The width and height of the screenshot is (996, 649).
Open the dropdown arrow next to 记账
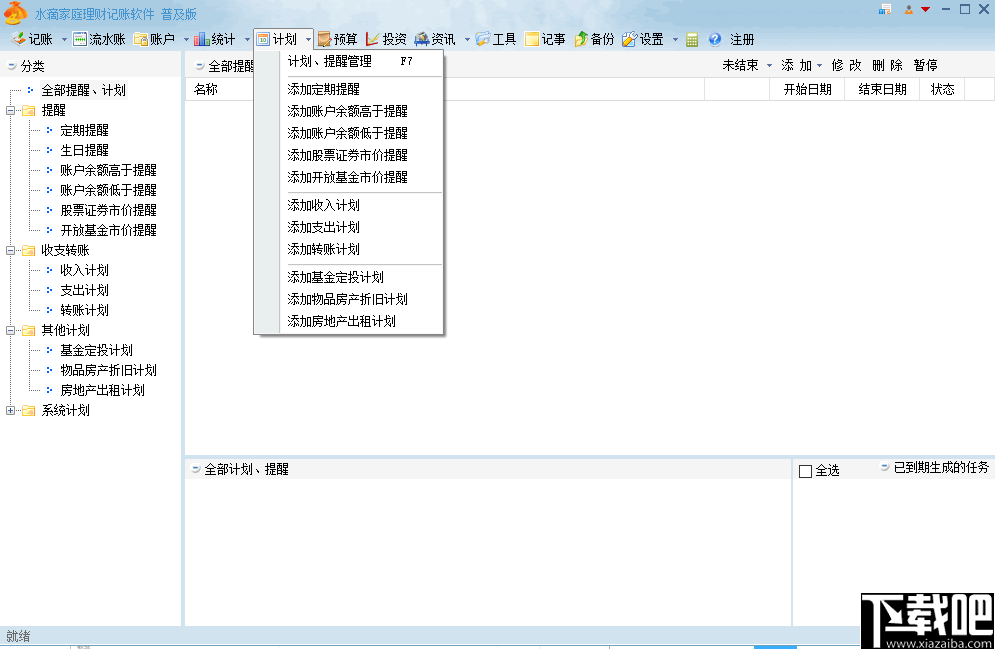point(64,40)
